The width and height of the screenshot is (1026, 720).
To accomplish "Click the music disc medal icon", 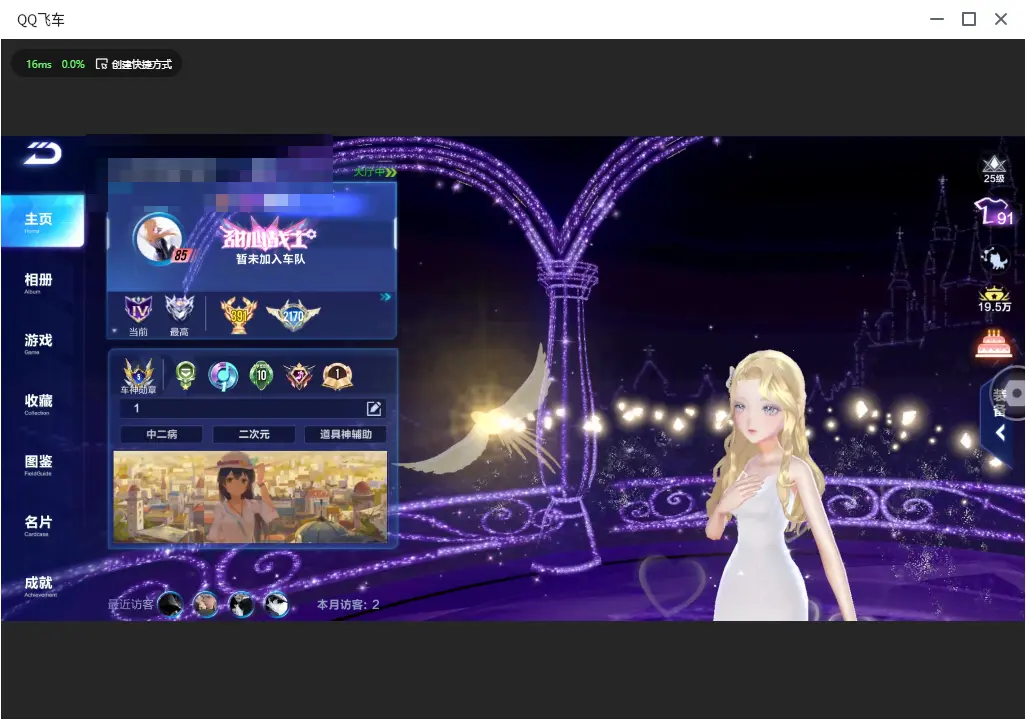I will [x=223, y=376].
